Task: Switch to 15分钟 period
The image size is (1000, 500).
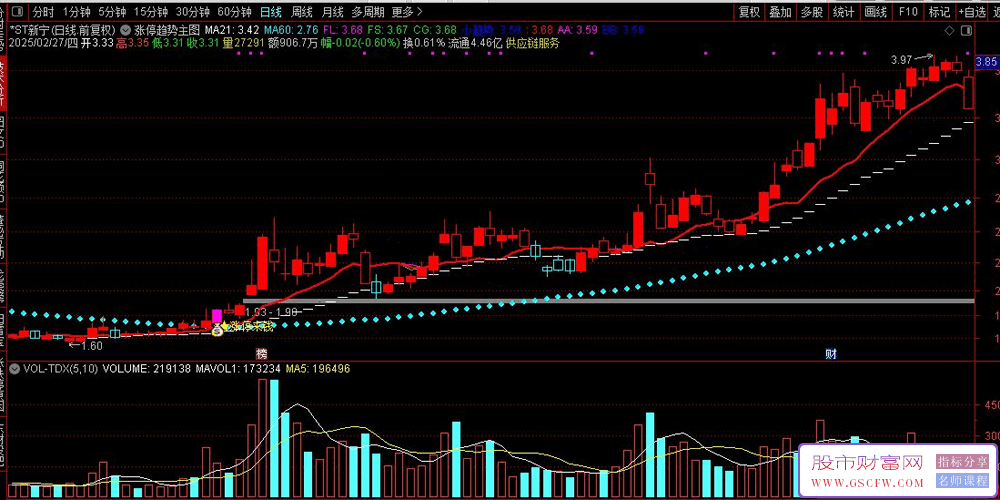Action: (x=151, y=11)
